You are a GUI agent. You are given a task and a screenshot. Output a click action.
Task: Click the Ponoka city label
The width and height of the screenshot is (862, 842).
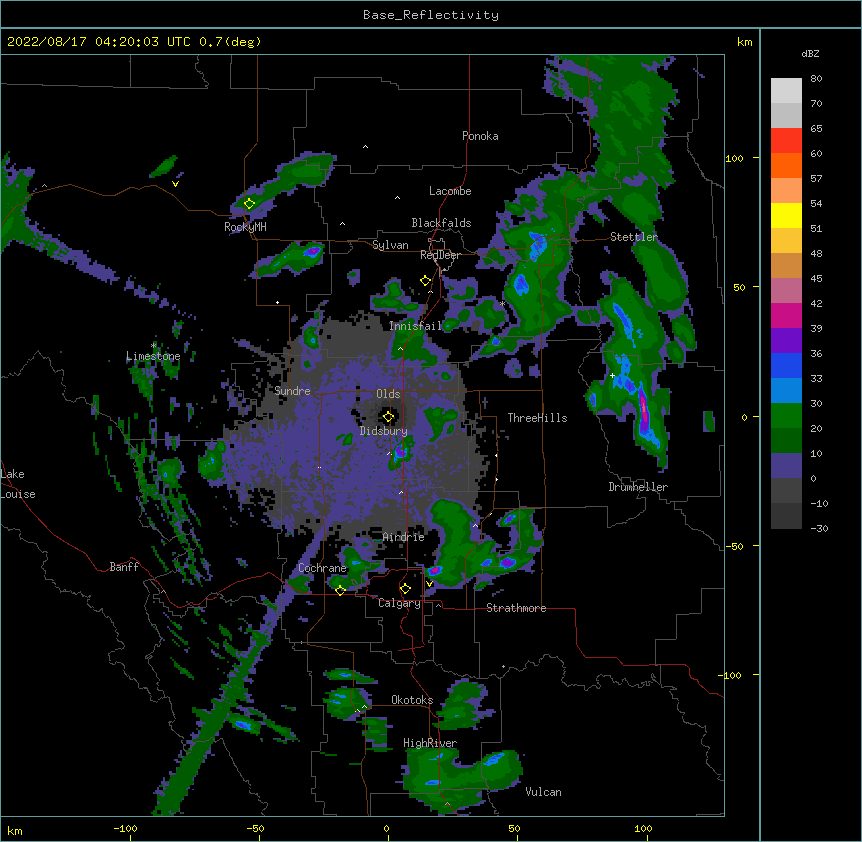480,136
